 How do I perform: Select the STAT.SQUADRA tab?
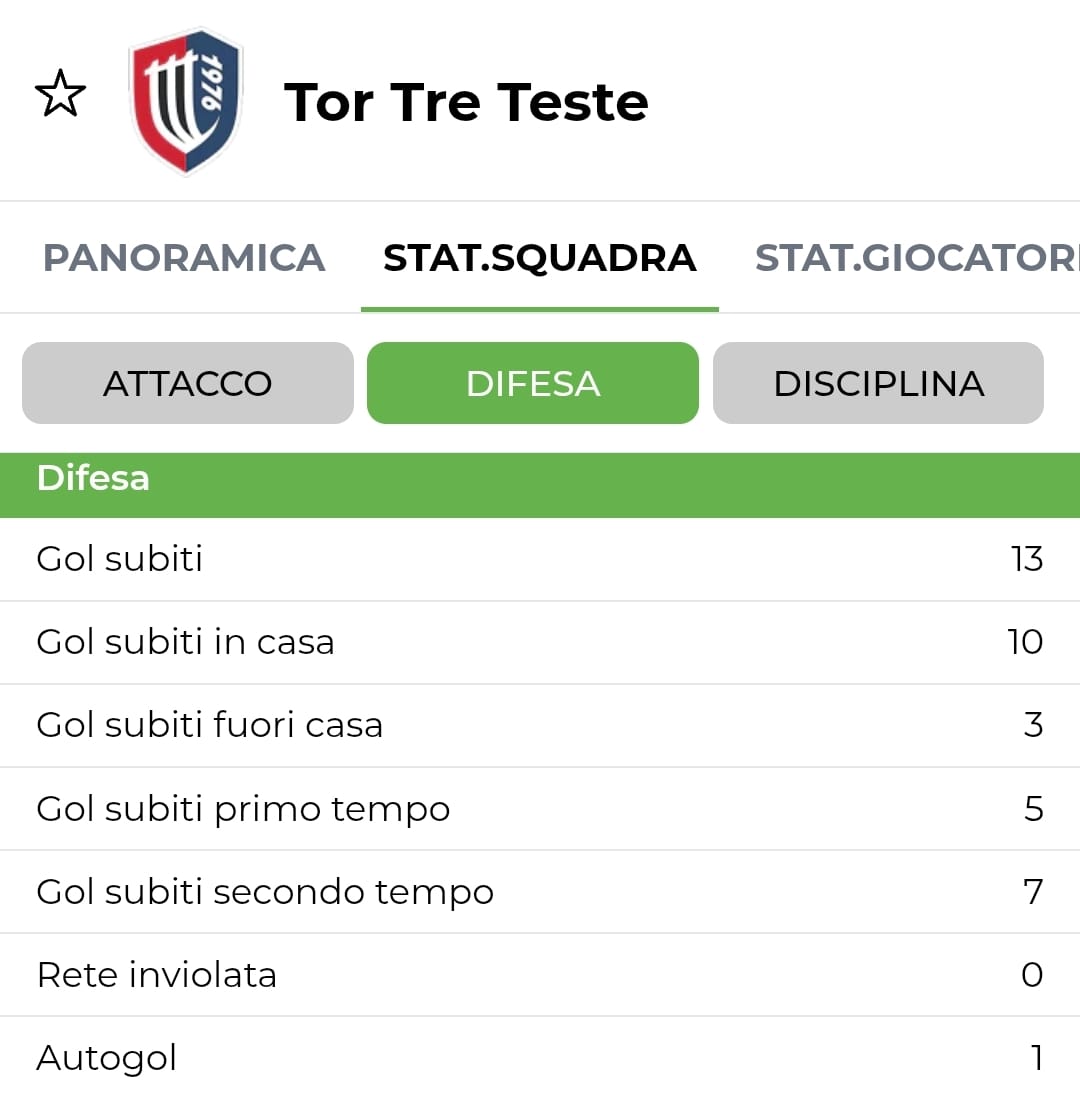(539, 258)
